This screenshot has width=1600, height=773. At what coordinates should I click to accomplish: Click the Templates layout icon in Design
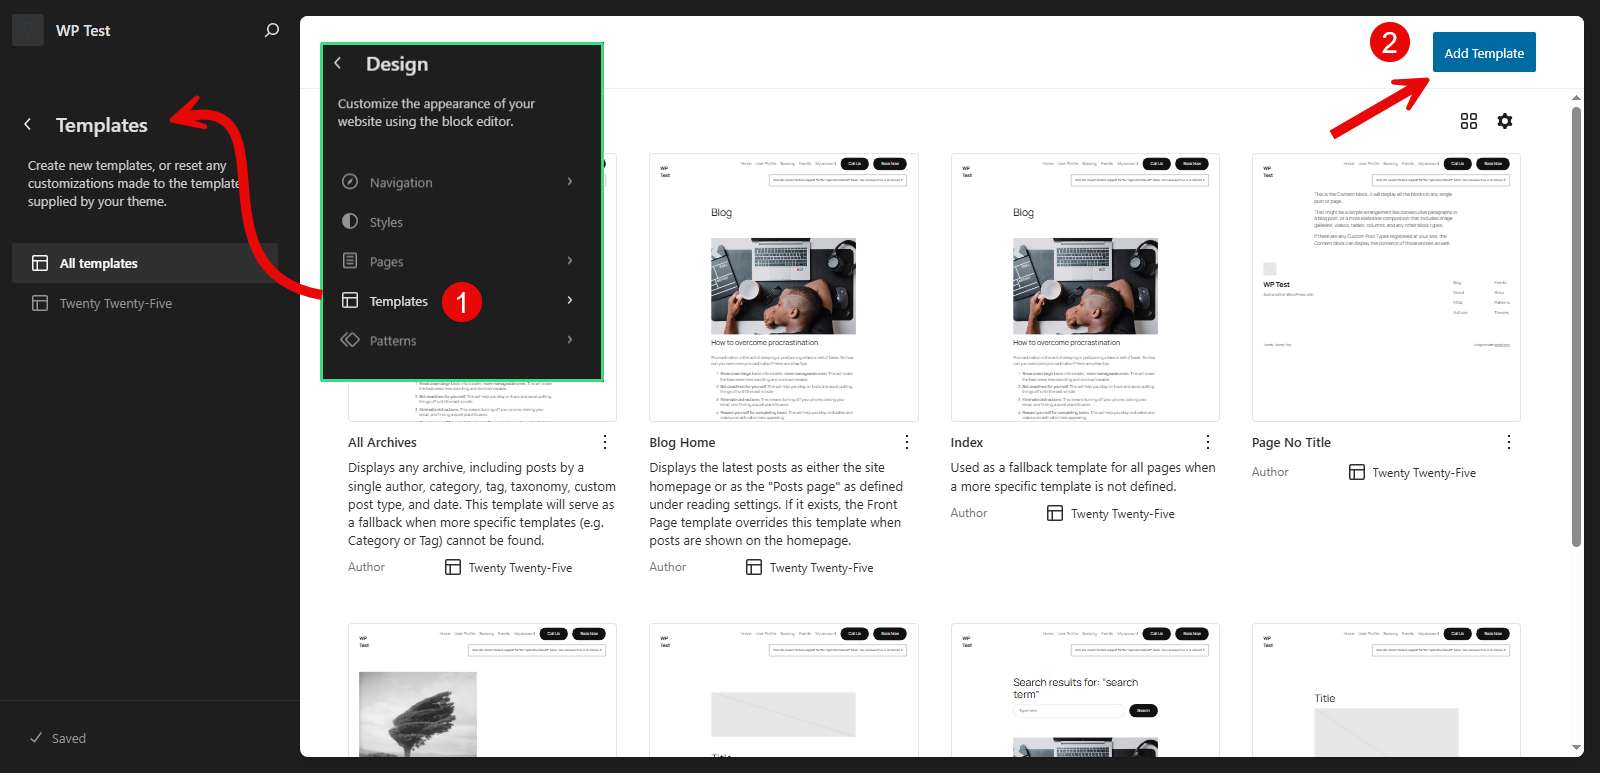pyautogui.click(x=350, y=300)
